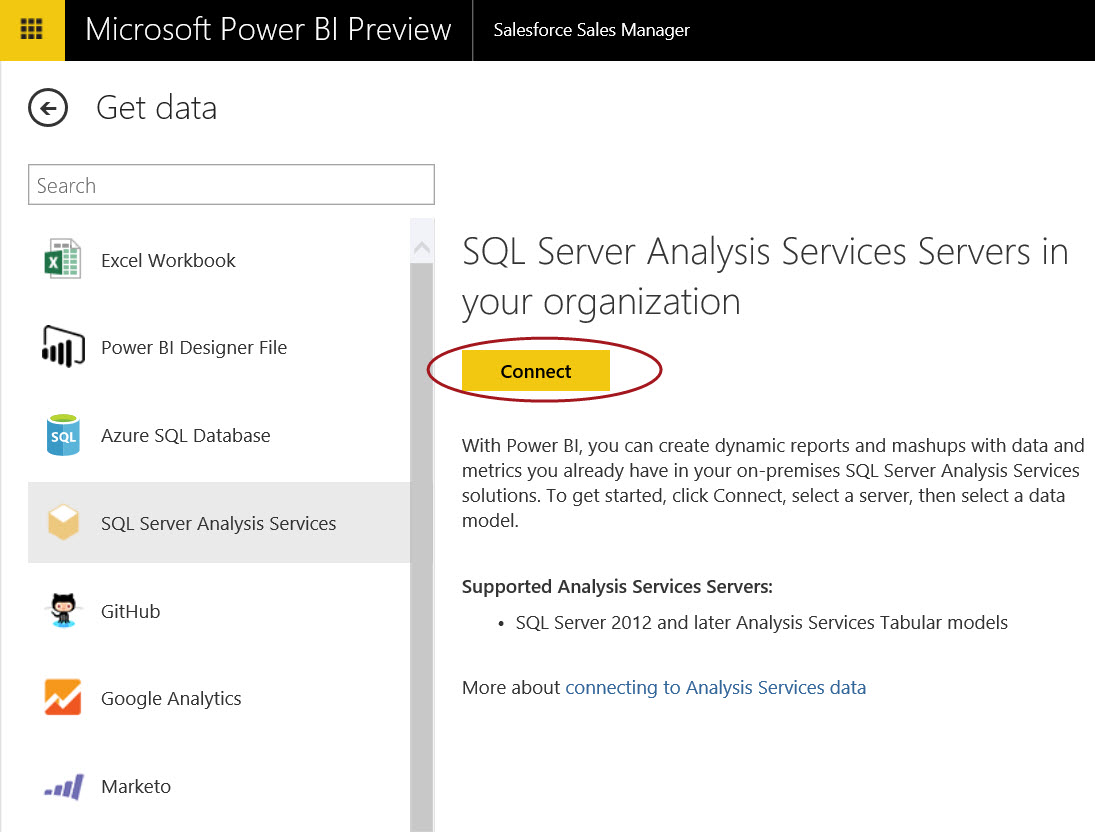The height and width of the screenshot is (832, 1095).
Task: Choose Power BI Designer File entry
Action: [x=219, y=347]
